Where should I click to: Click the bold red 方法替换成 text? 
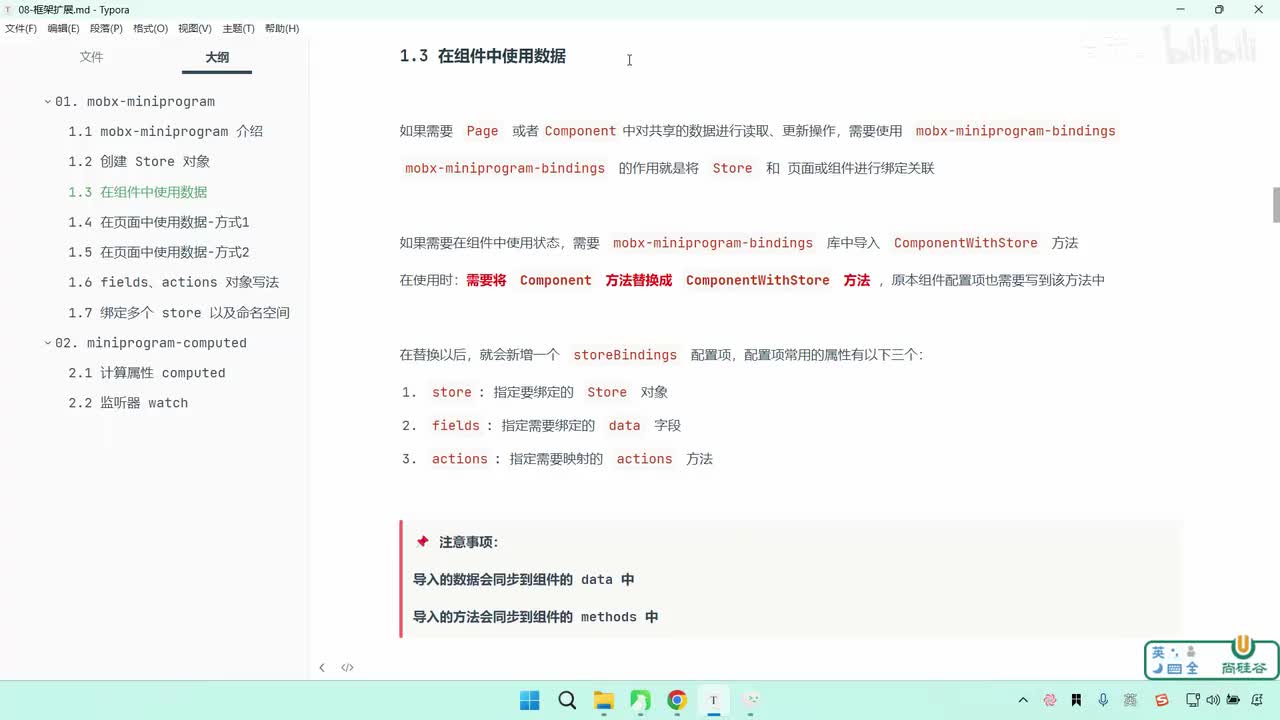click(639, 280)
